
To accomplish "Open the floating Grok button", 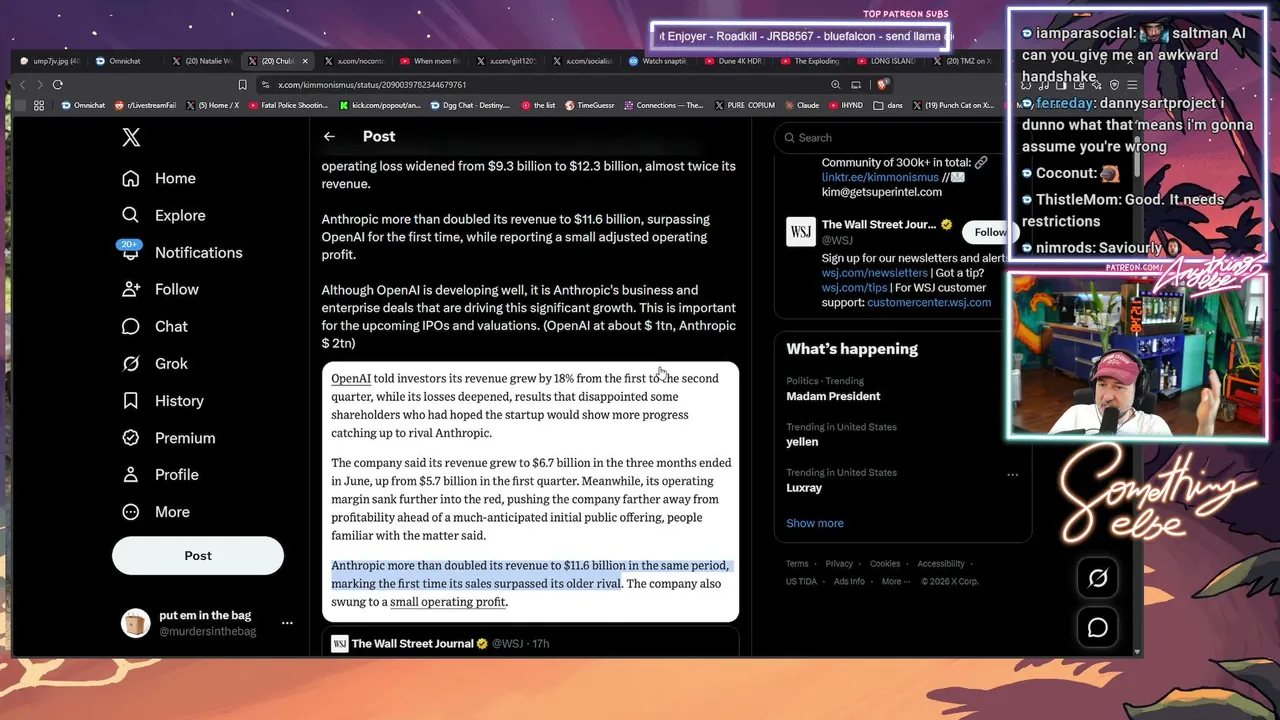I will click(x=1098, y=578).
